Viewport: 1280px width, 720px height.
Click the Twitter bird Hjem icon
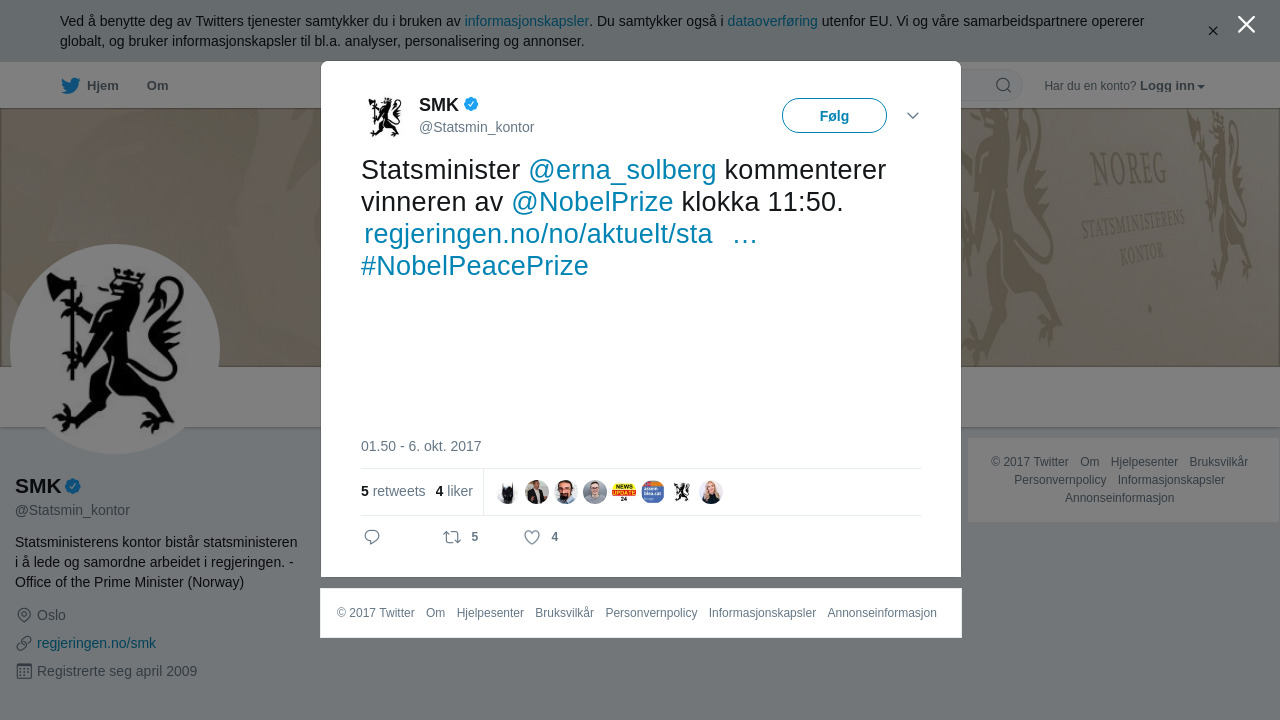(x=70, y=86)
